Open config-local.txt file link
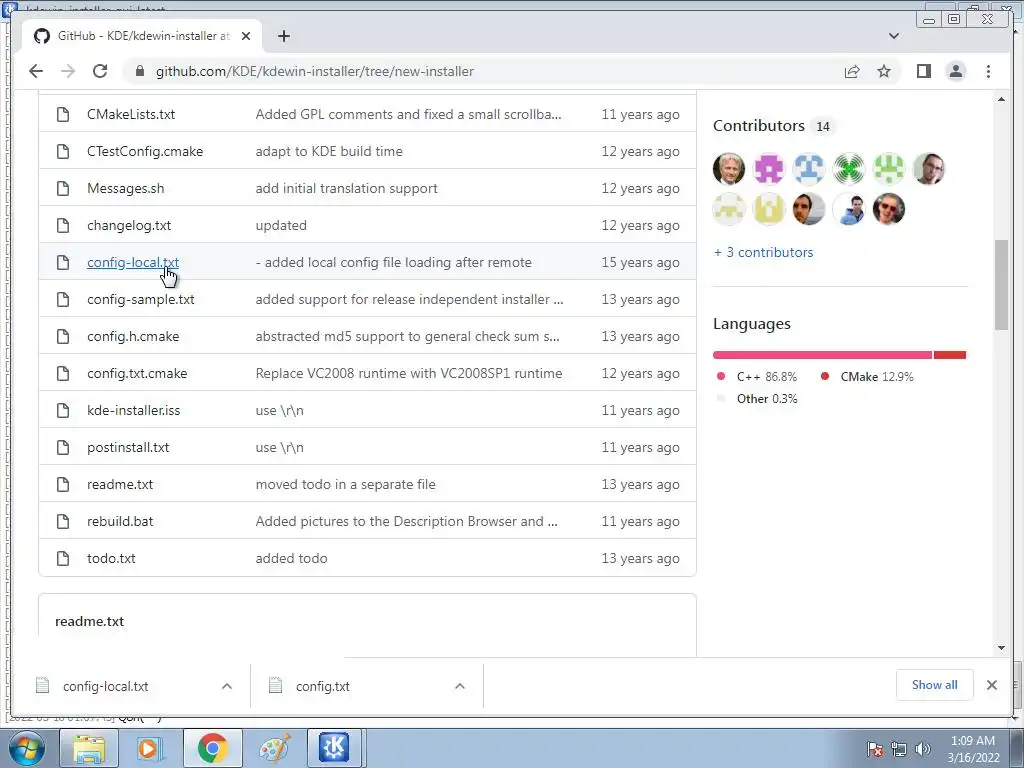Image resolution: width=1024 pixels, height=768 pixels. coord(133,263)
